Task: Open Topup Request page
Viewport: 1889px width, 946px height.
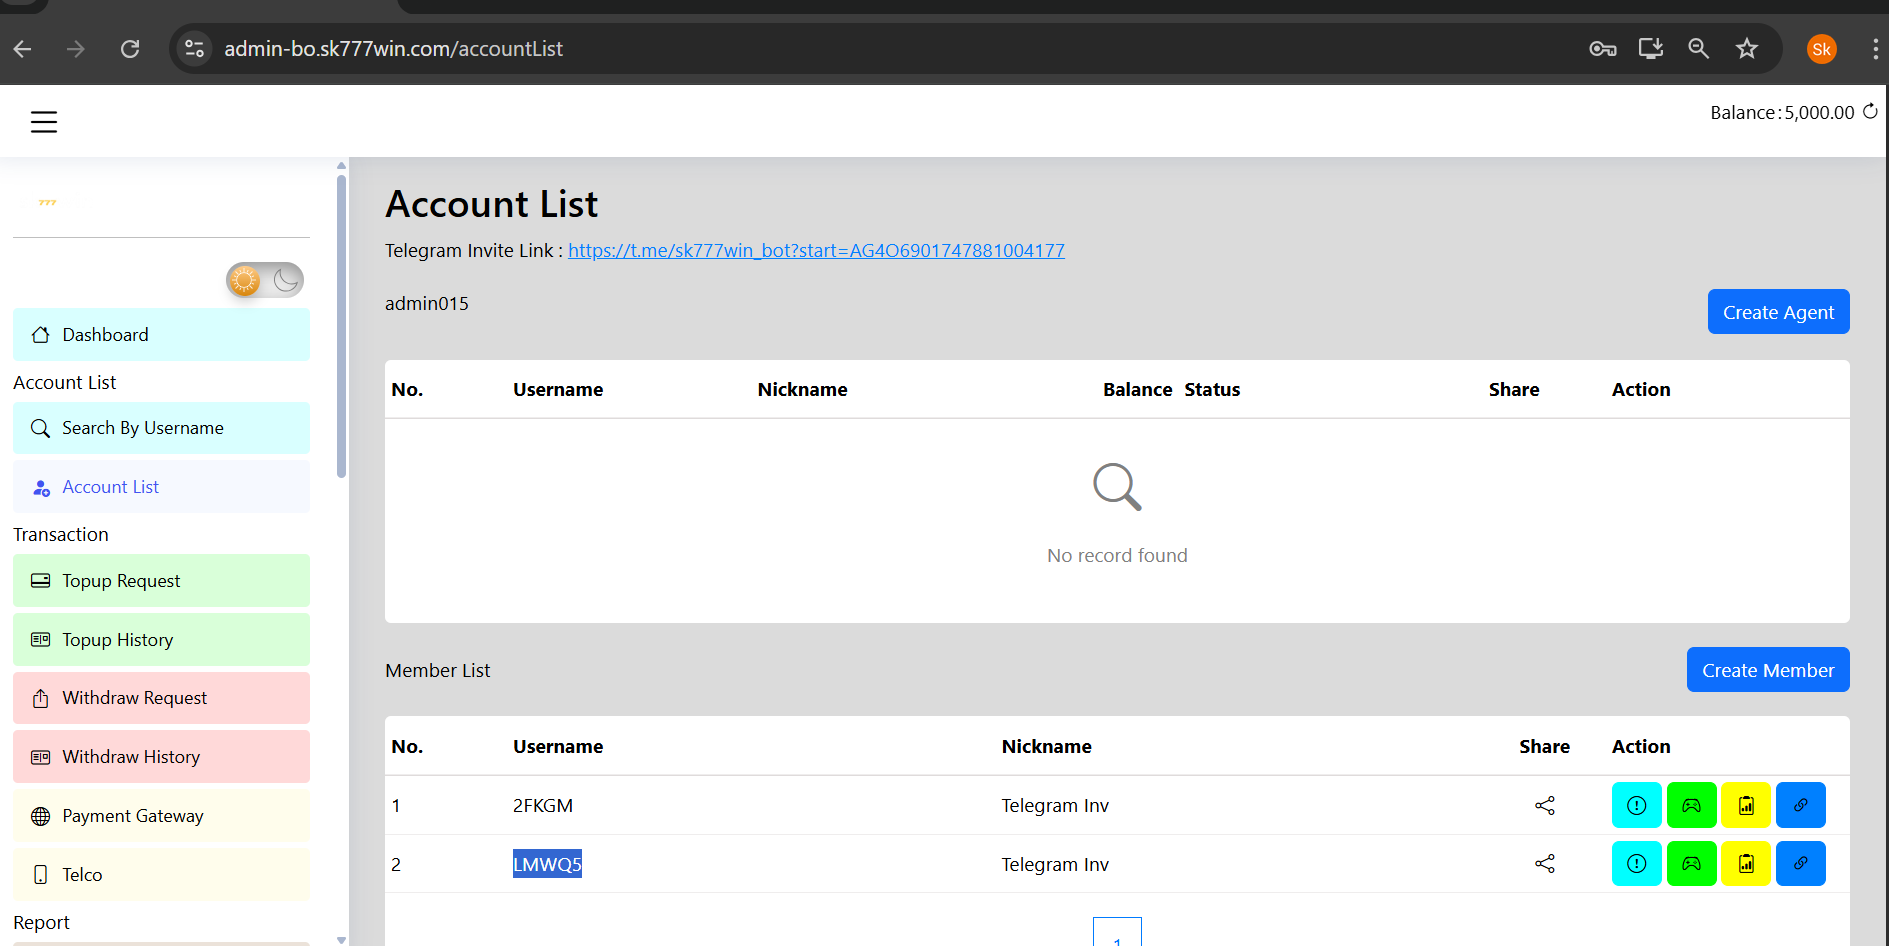Action: pos(161,581)
